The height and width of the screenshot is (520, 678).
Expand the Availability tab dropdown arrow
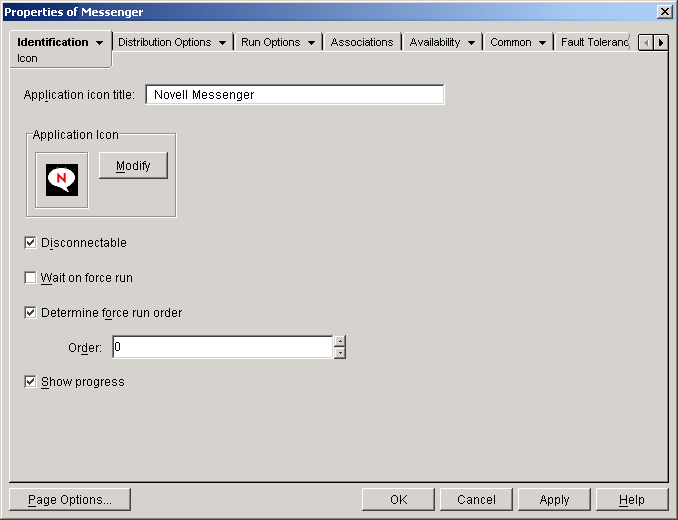pos(471,43)
